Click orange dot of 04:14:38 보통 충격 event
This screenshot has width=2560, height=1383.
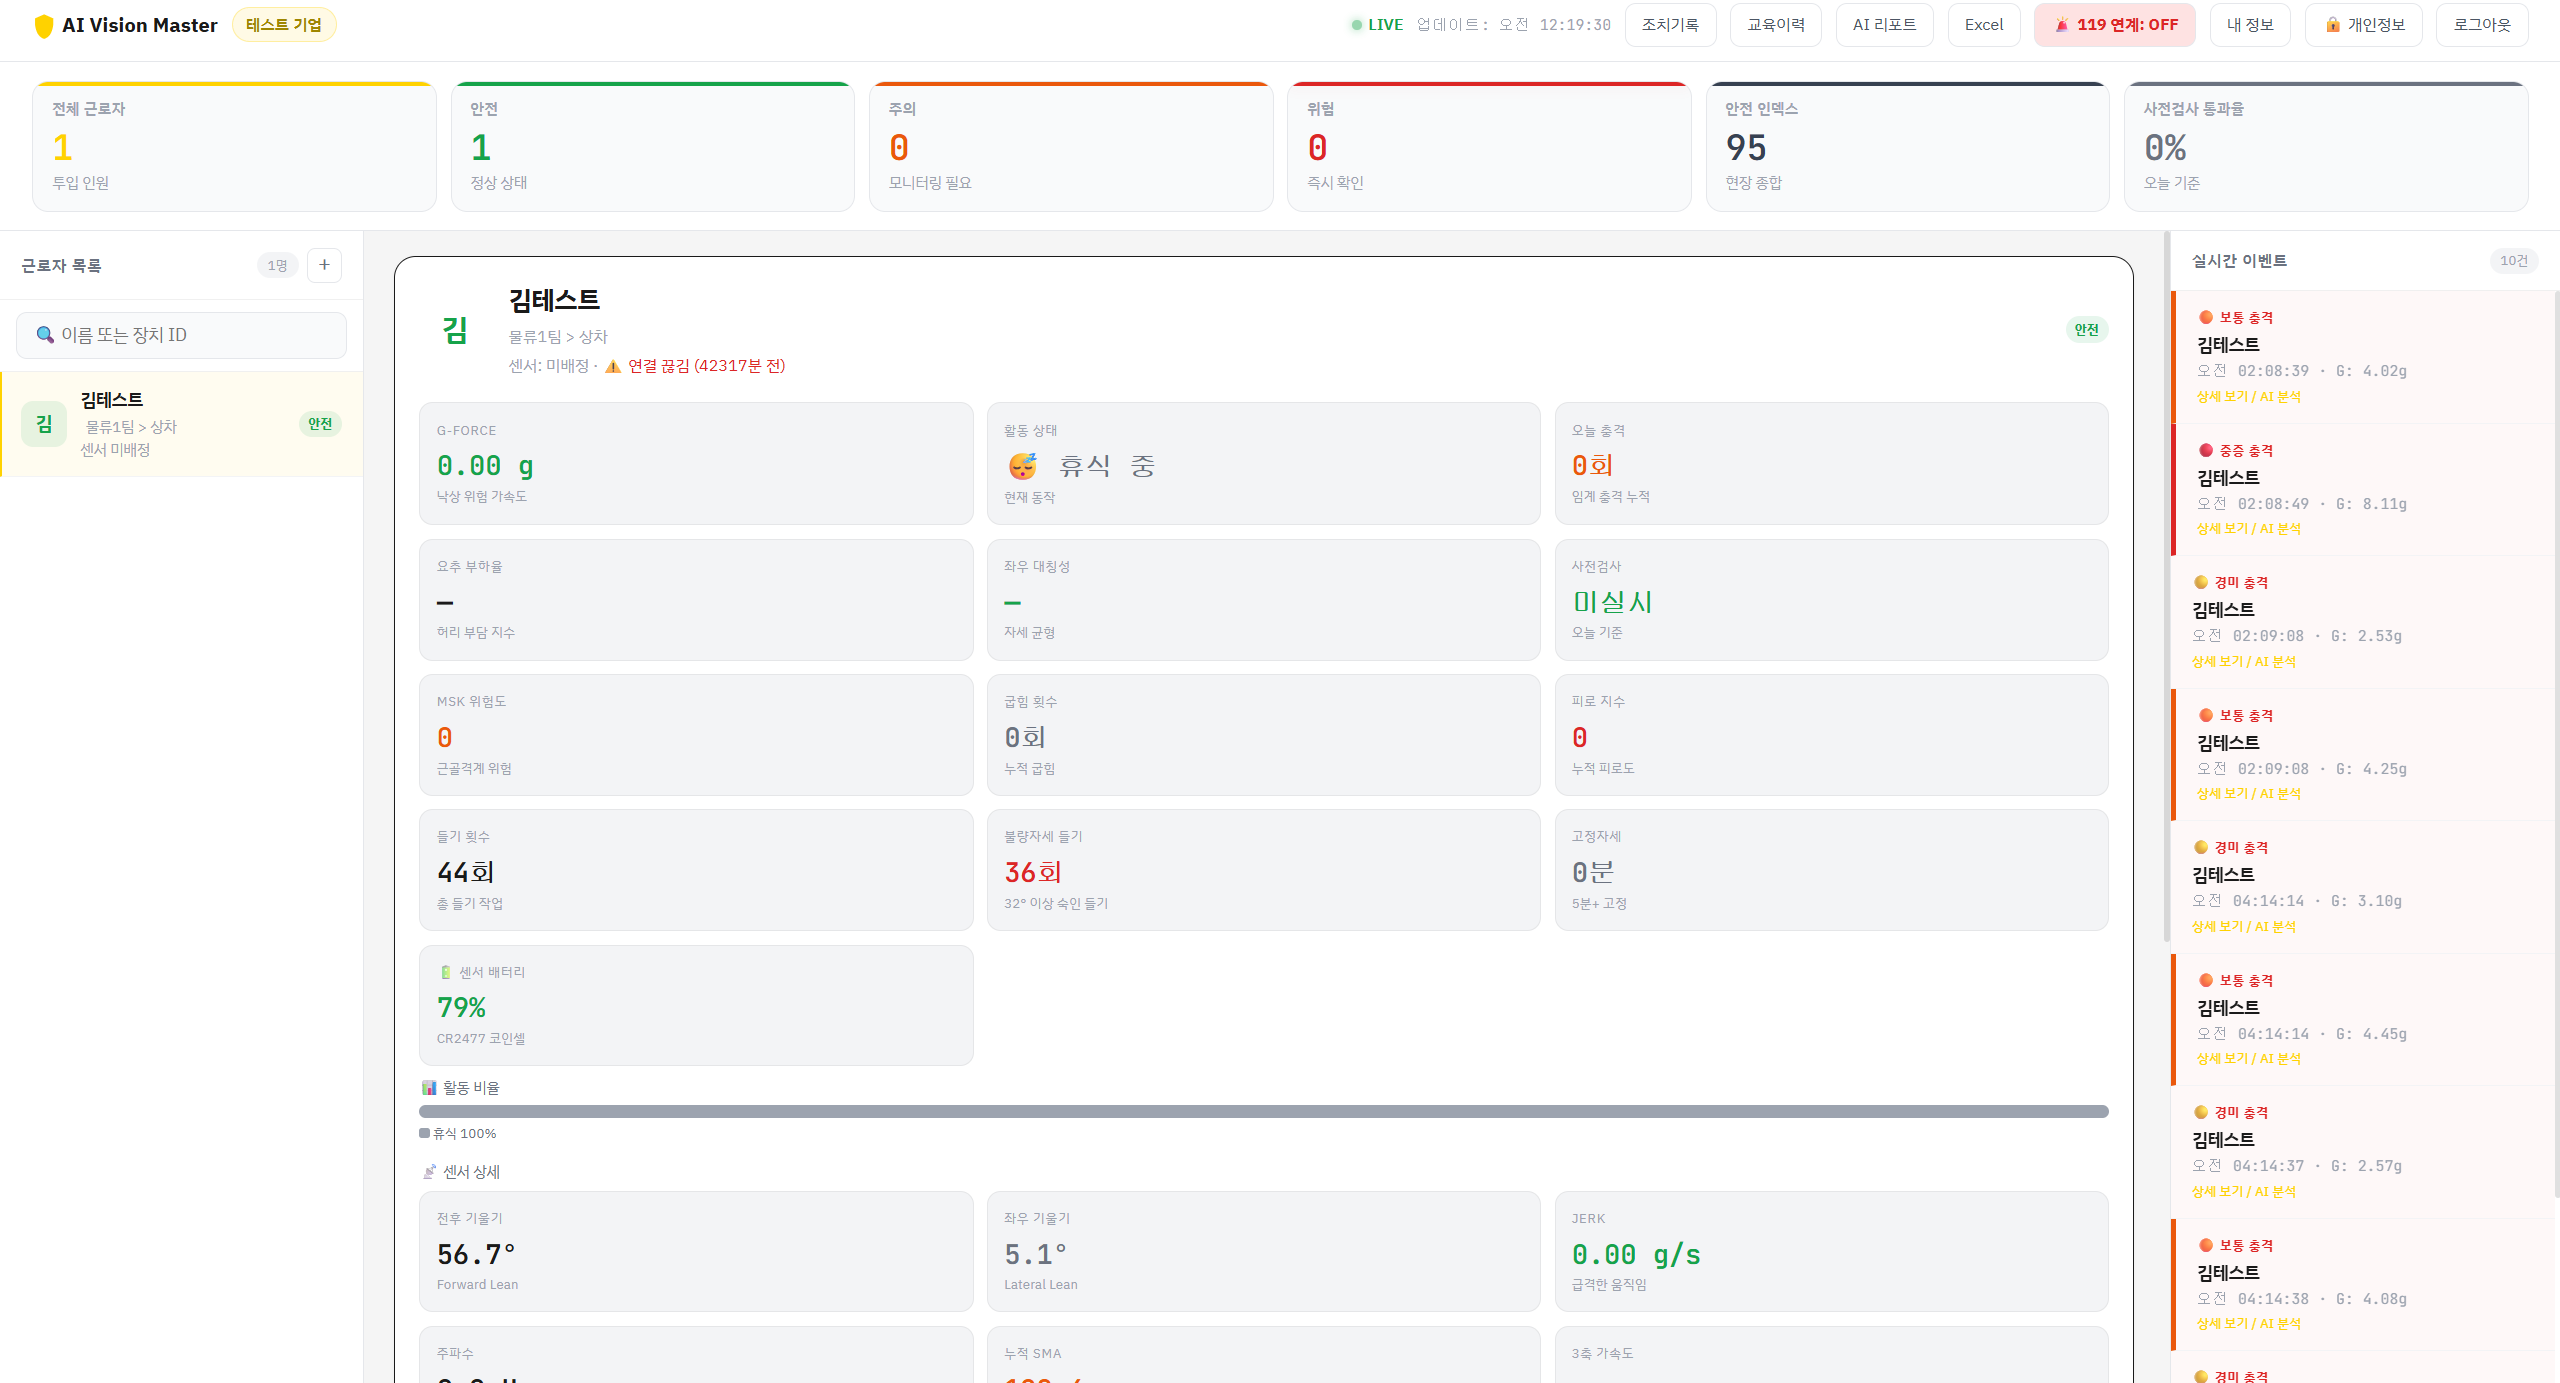[2205, 1245]
